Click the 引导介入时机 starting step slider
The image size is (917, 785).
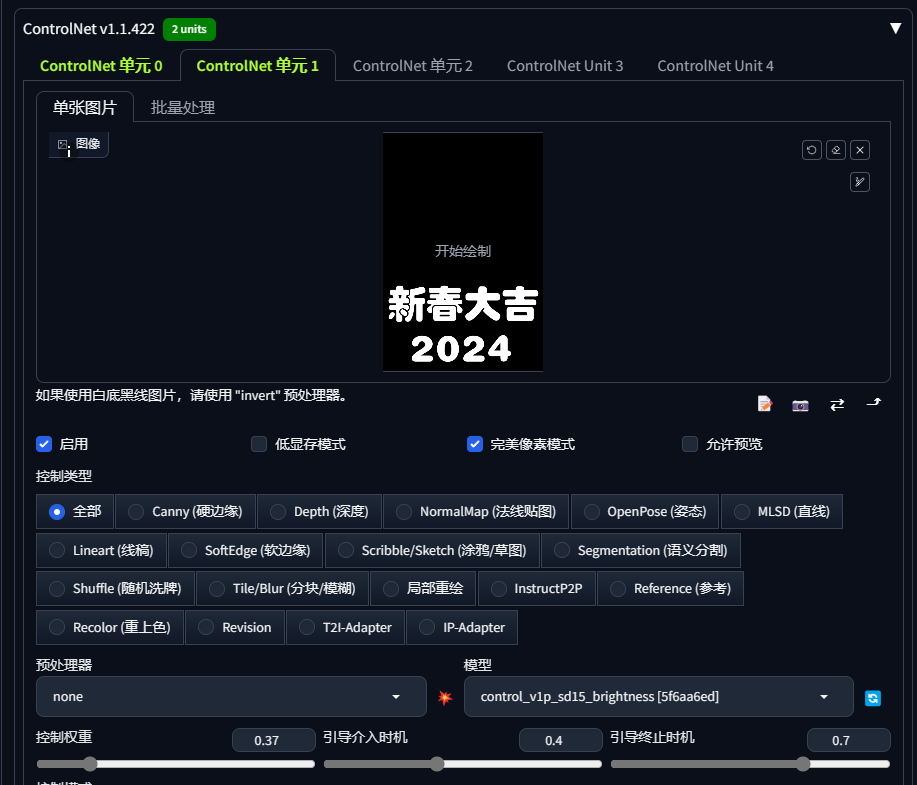[x=463, y=764]
